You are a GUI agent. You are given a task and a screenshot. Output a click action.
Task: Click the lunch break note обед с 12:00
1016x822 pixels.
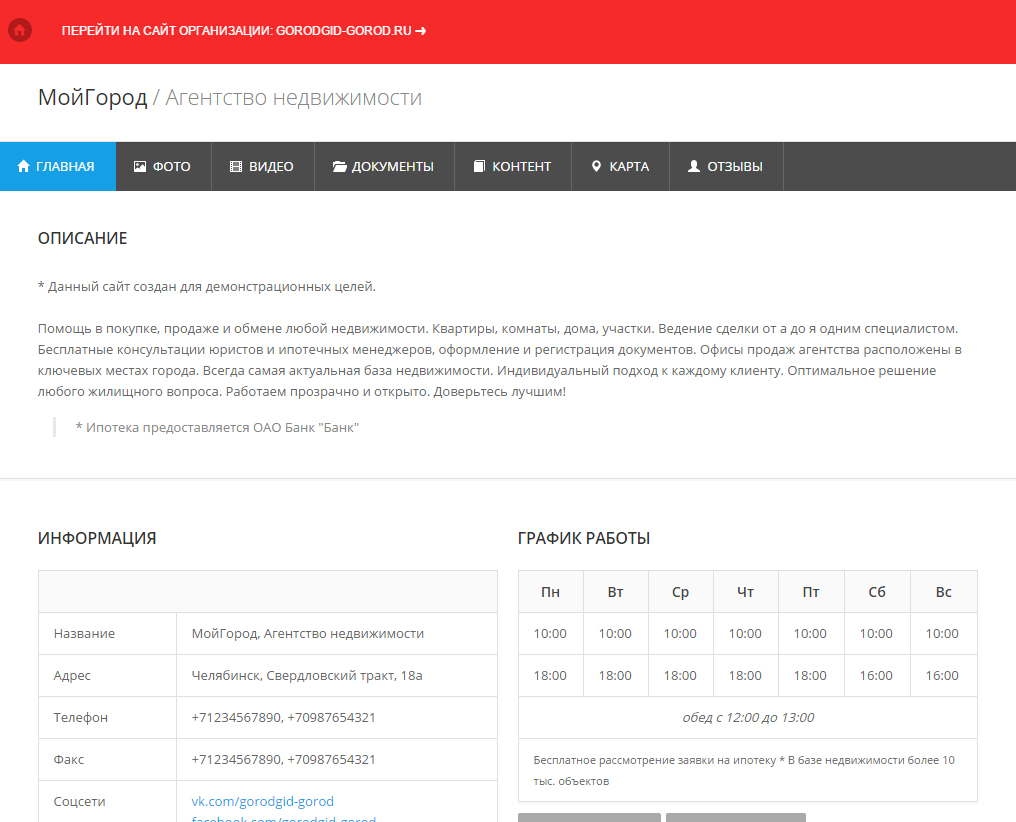pos(747,717)
